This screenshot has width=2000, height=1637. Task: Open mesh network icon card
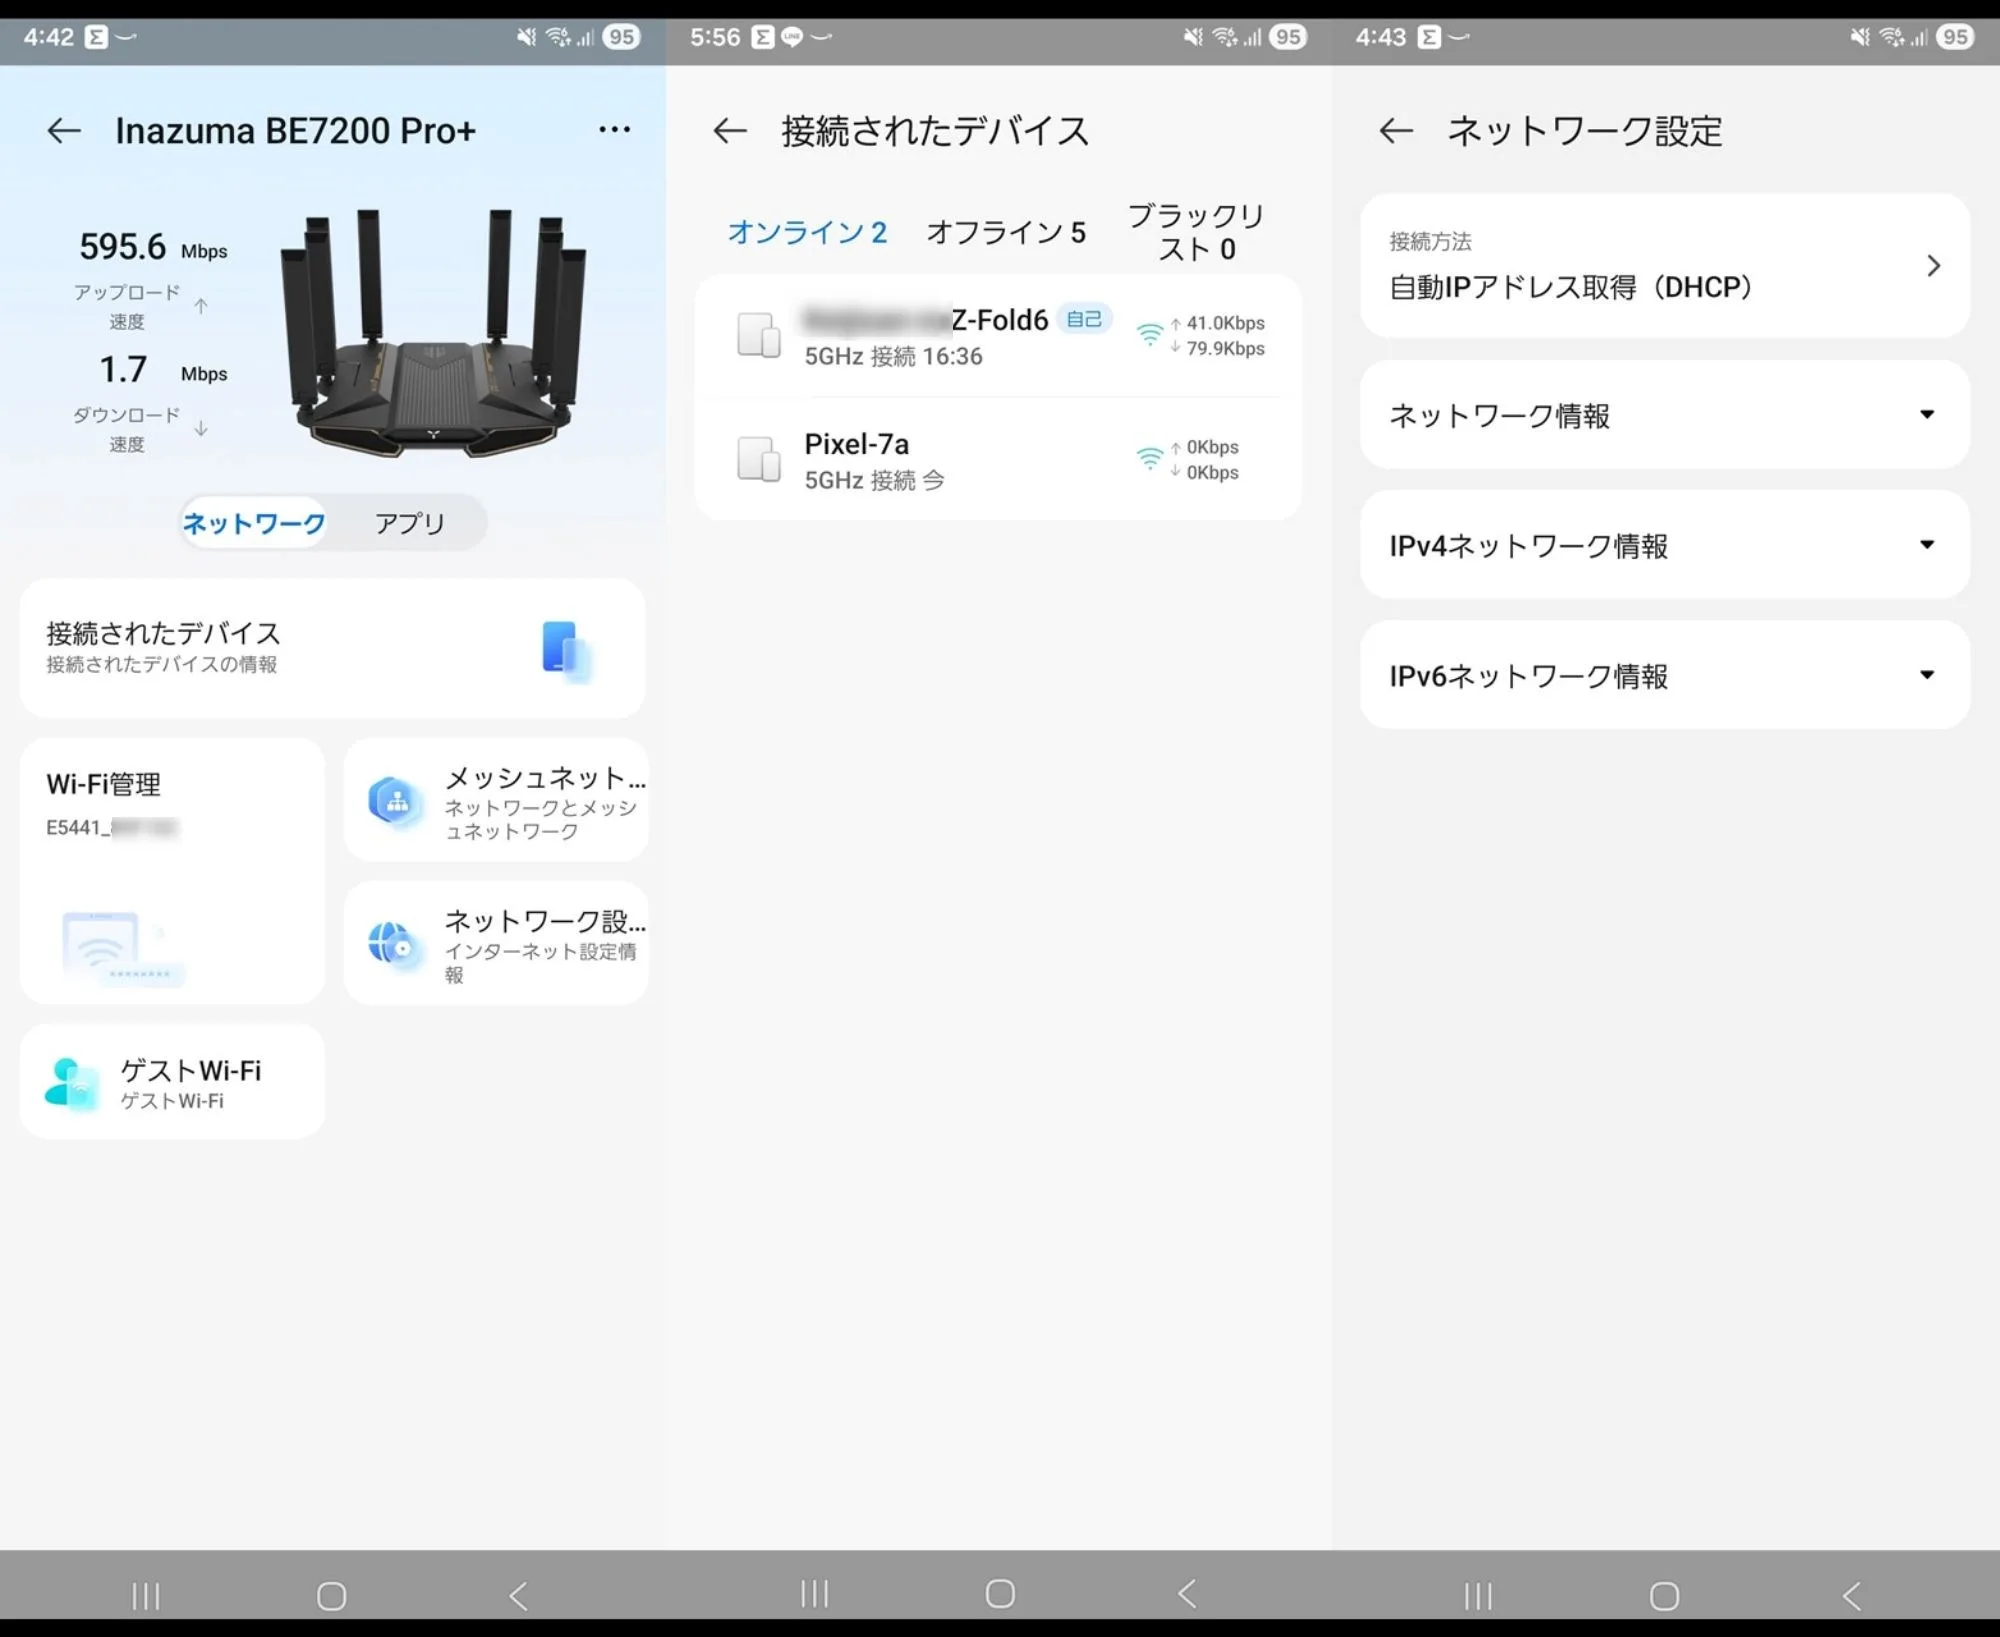point(395,801)
